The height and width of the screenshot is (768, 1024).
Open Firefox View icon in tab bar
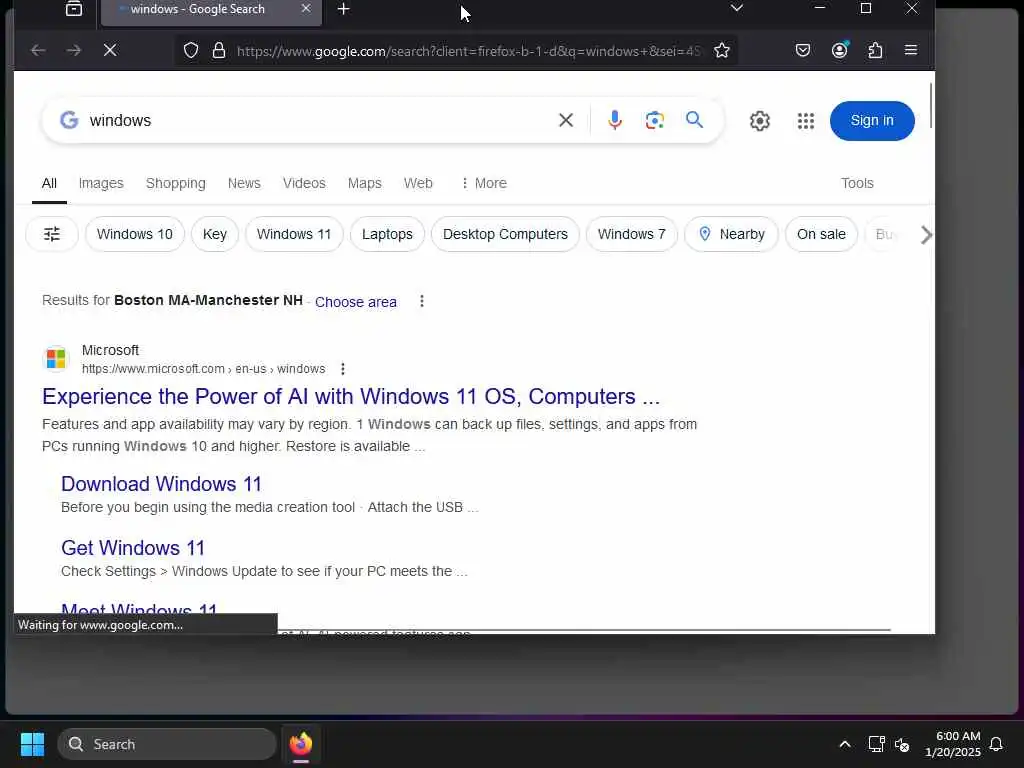(74, 9)
